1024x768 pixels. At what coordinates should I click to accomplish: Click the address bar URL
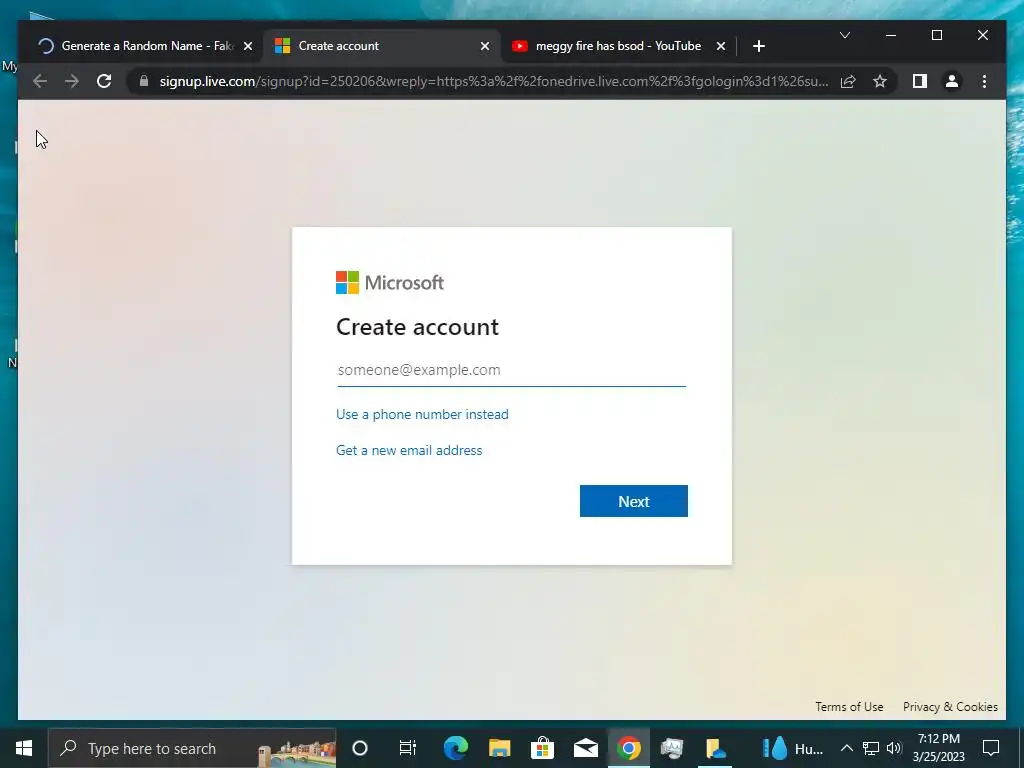(x=494, y=81)
